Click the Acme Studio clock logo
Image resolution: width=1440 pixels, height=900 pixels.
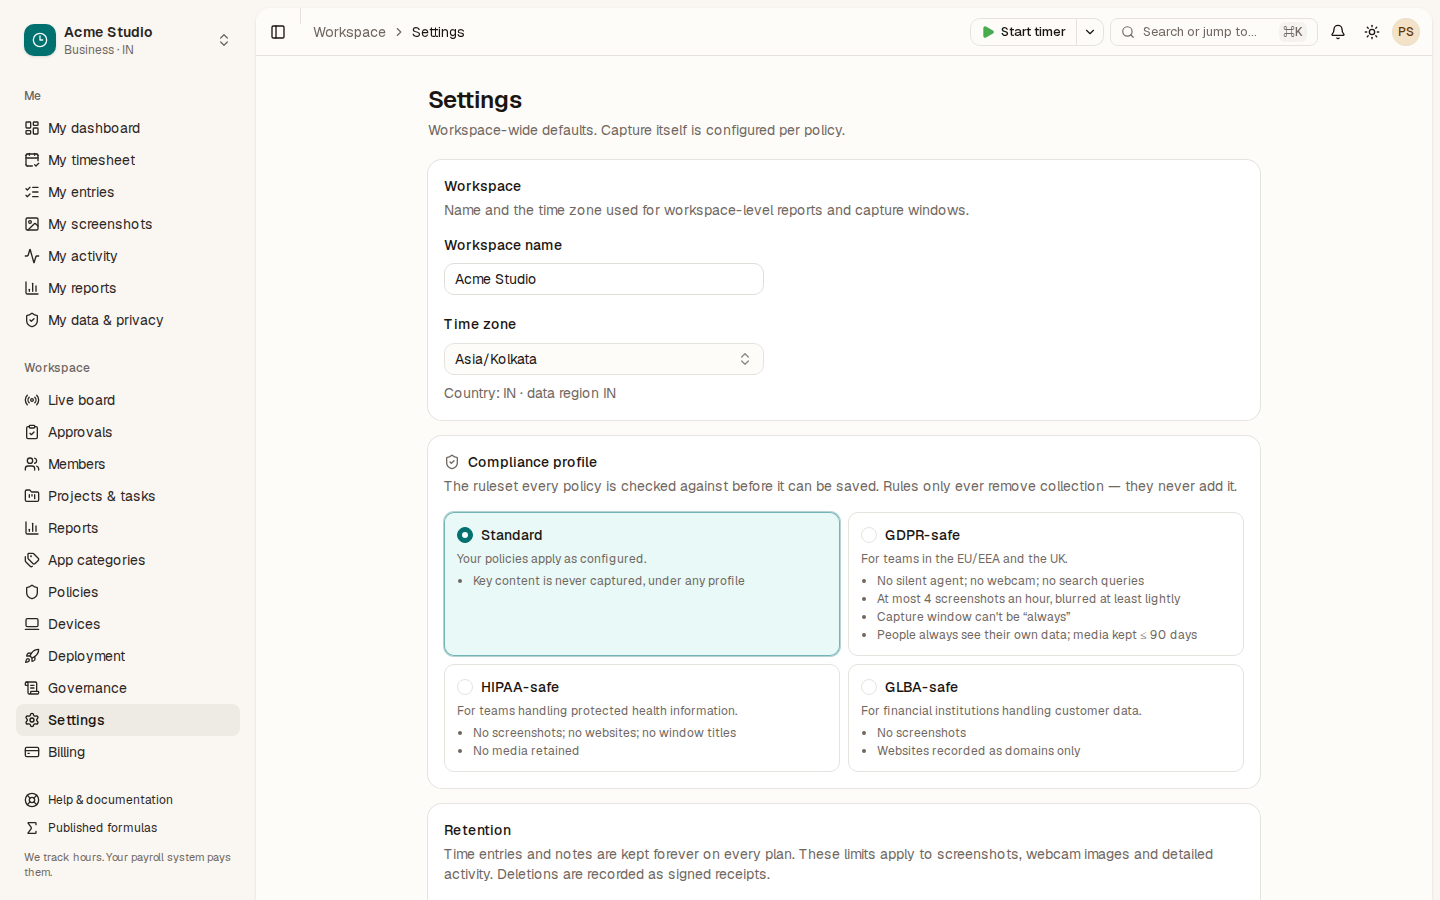click(40, 40)
